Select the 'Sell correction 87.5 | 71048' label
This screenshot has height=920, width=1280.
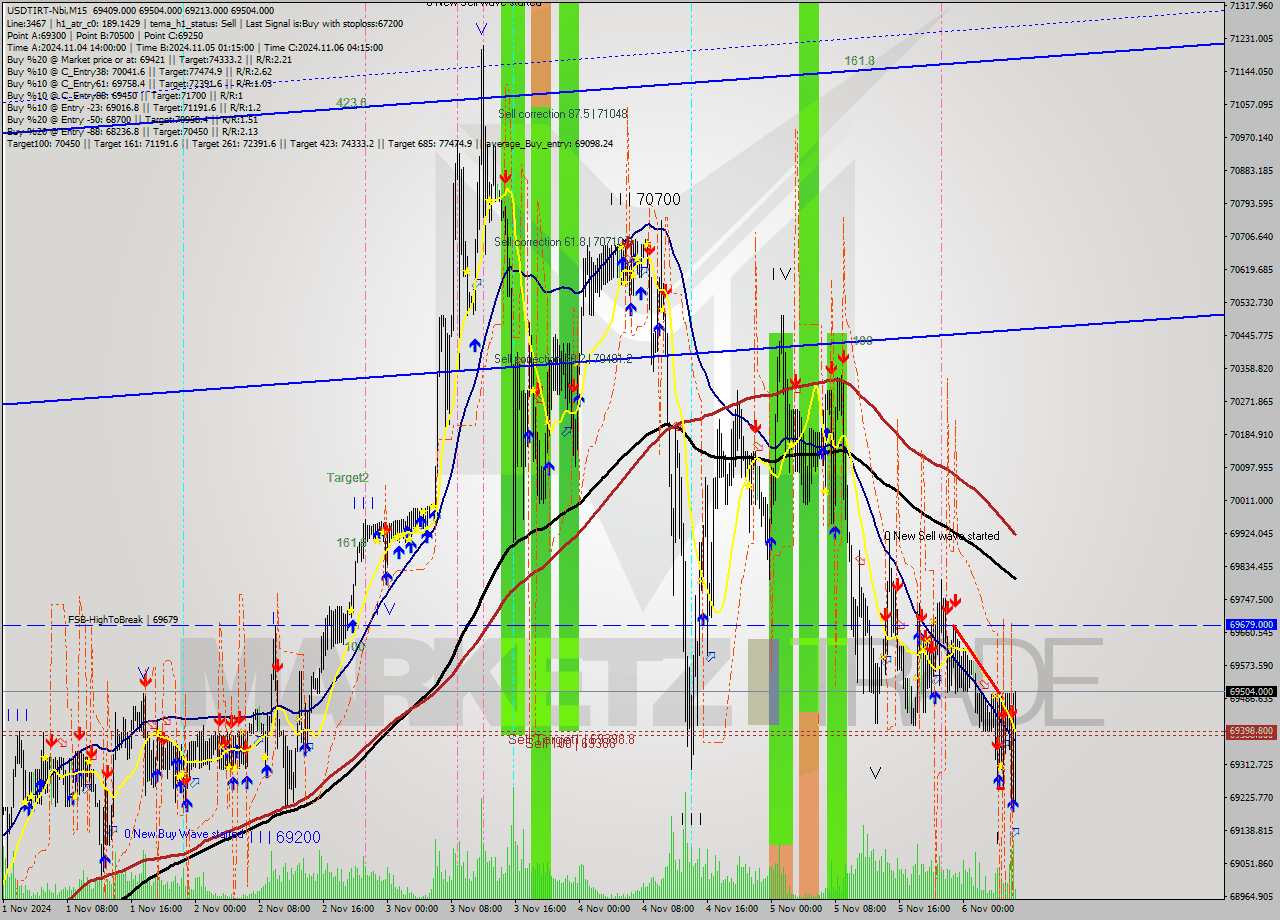(x=563, y=114)
